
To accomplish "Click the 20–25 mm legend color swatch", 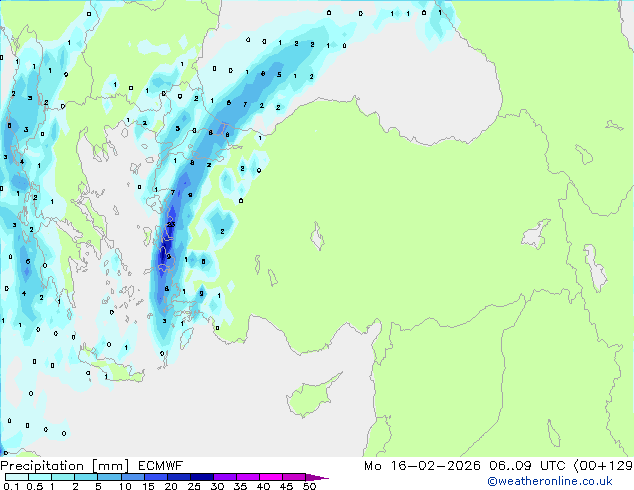I will click(x=178, y=477).
